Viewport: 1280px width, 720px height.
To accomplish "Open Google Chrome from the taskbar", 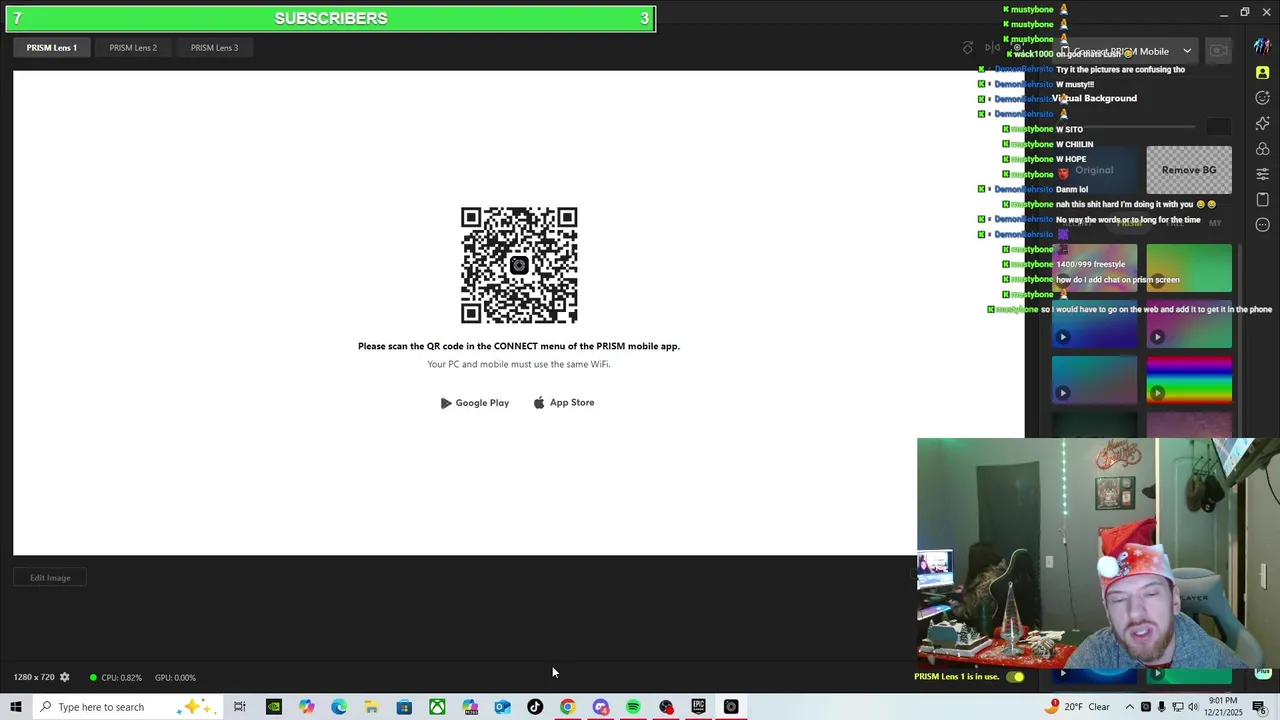I will [x=568, y=707].
